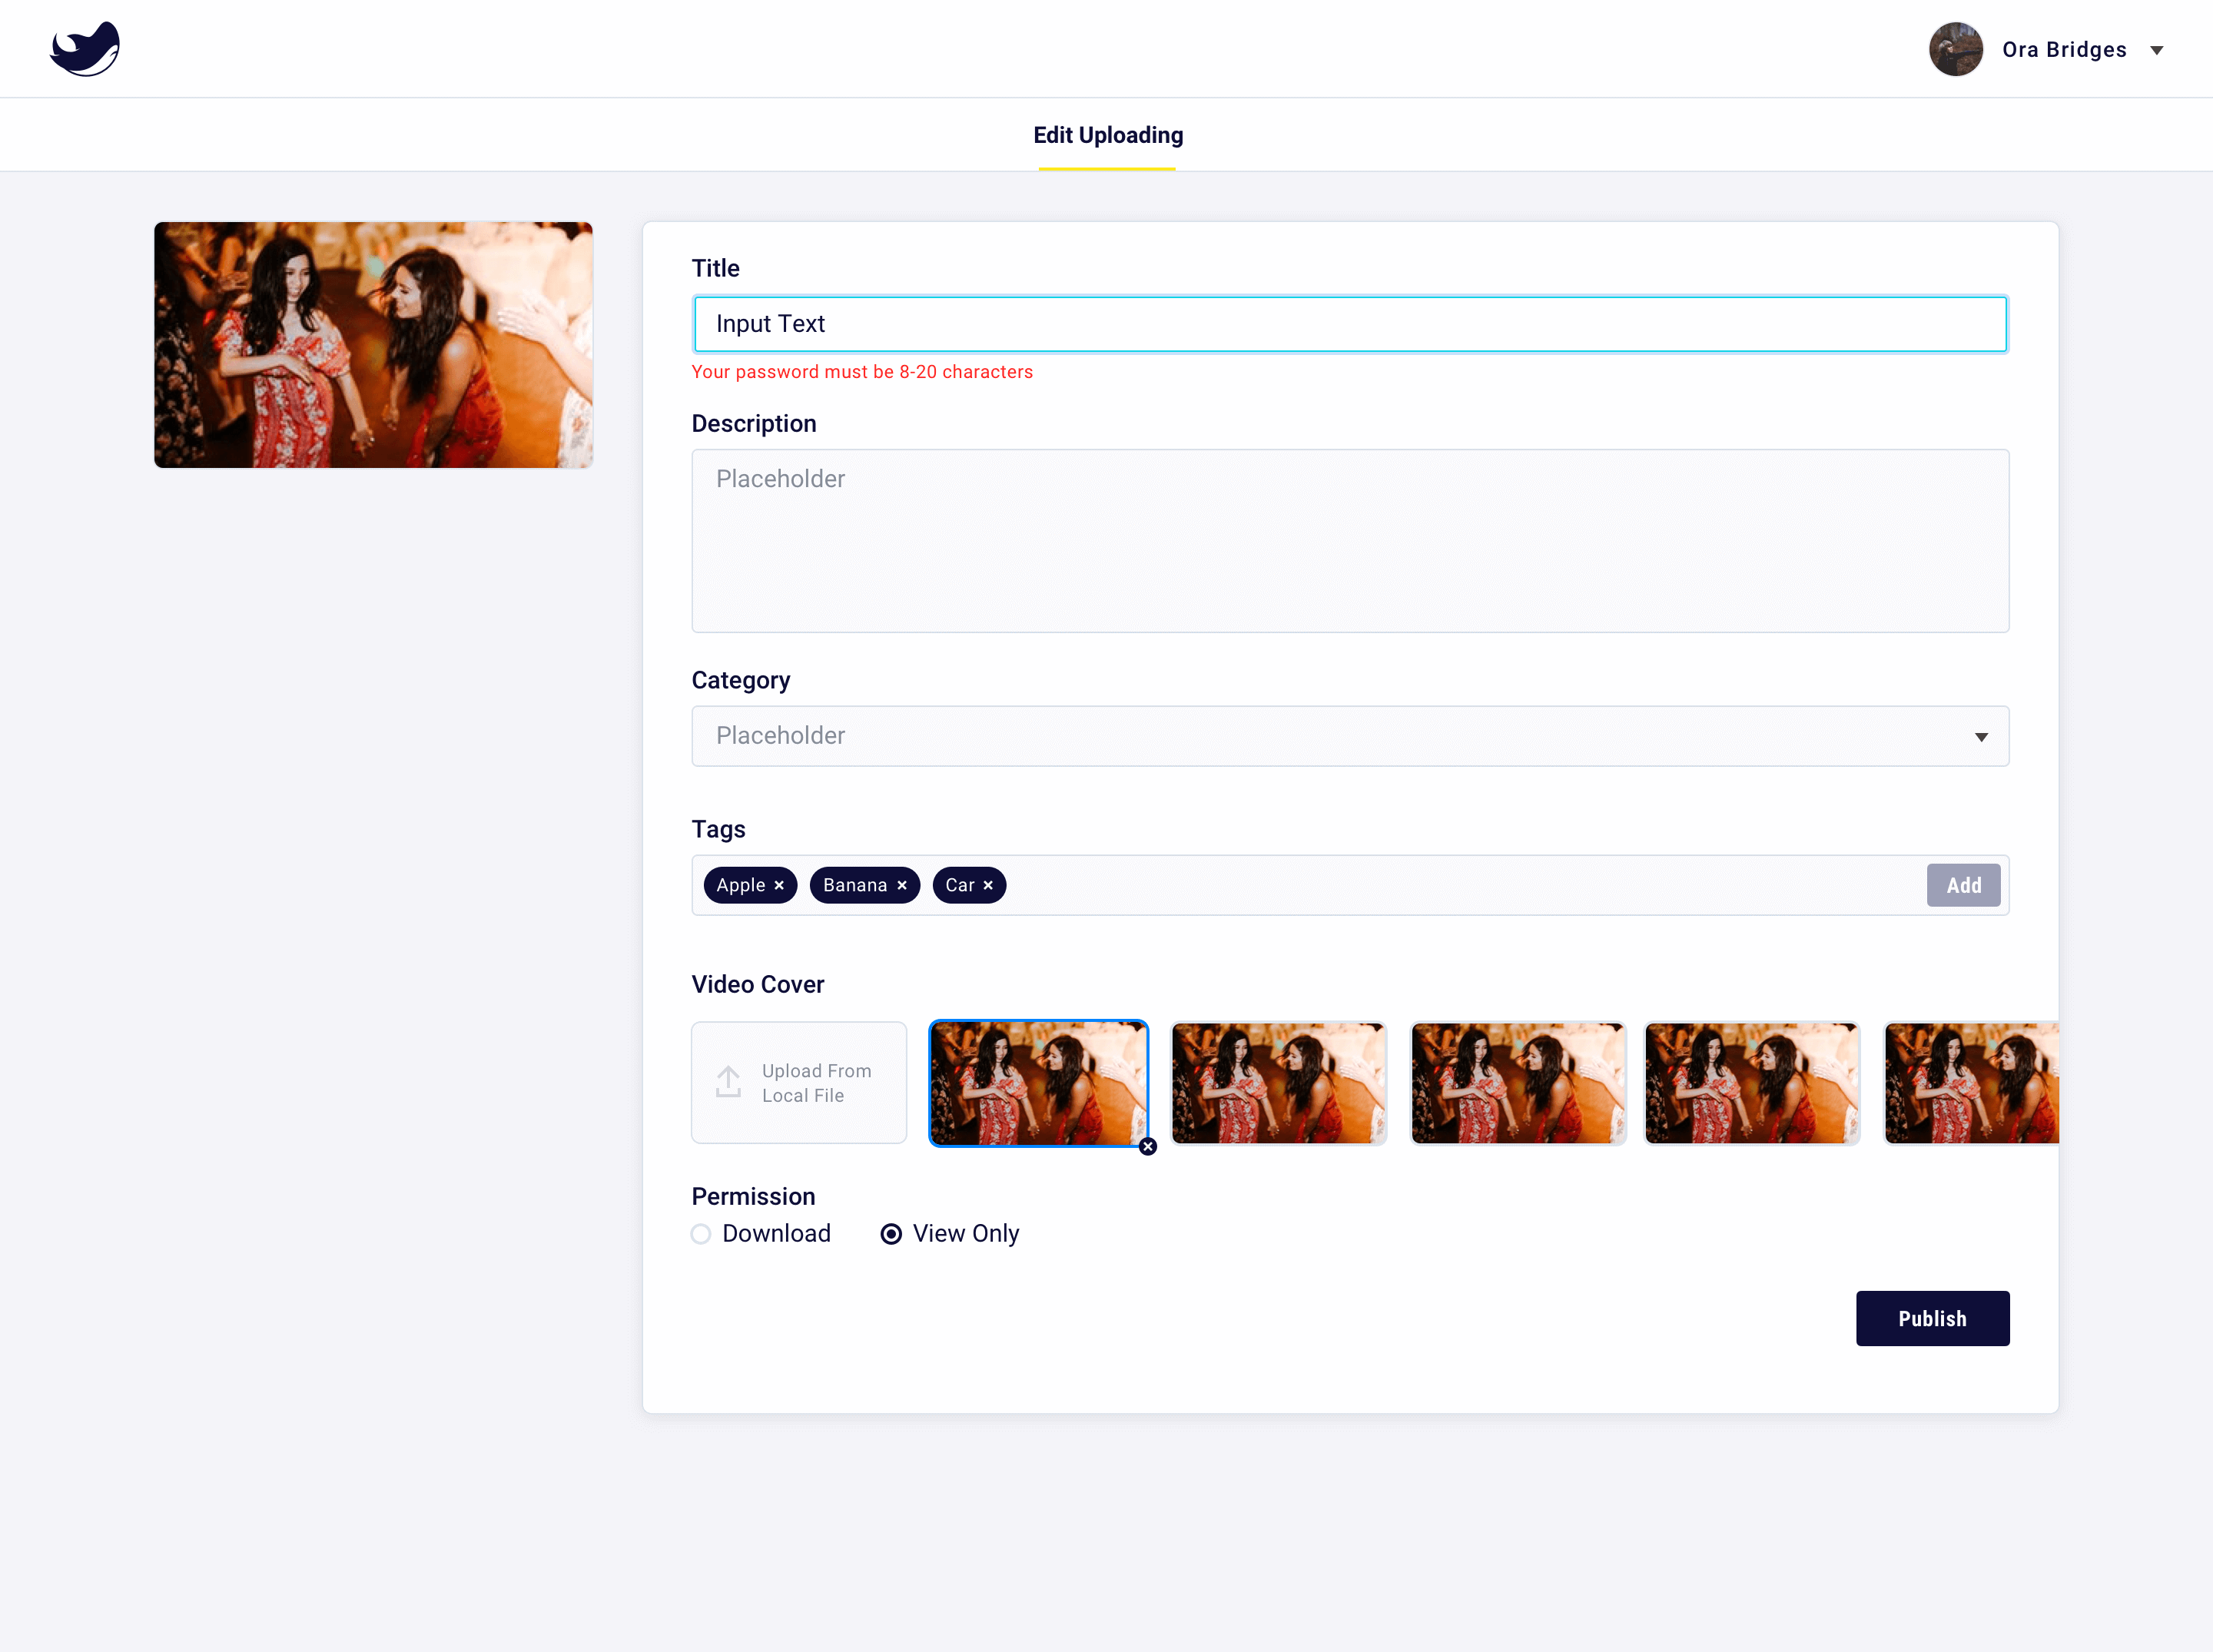Remove the selected video cover thumbnail

click(1148, 1146)
